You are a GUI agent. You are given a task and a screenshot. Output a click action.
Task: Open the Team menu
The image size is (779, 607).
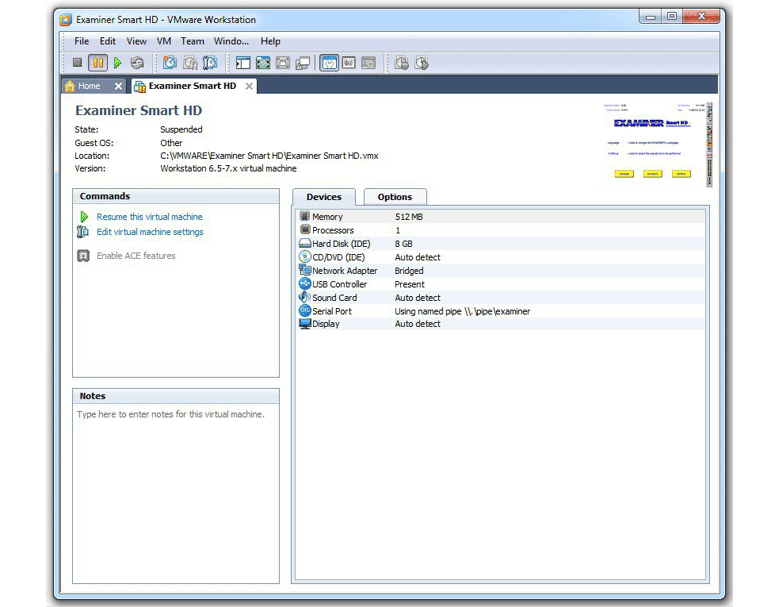pyautogui.click(x=192, y=41)
